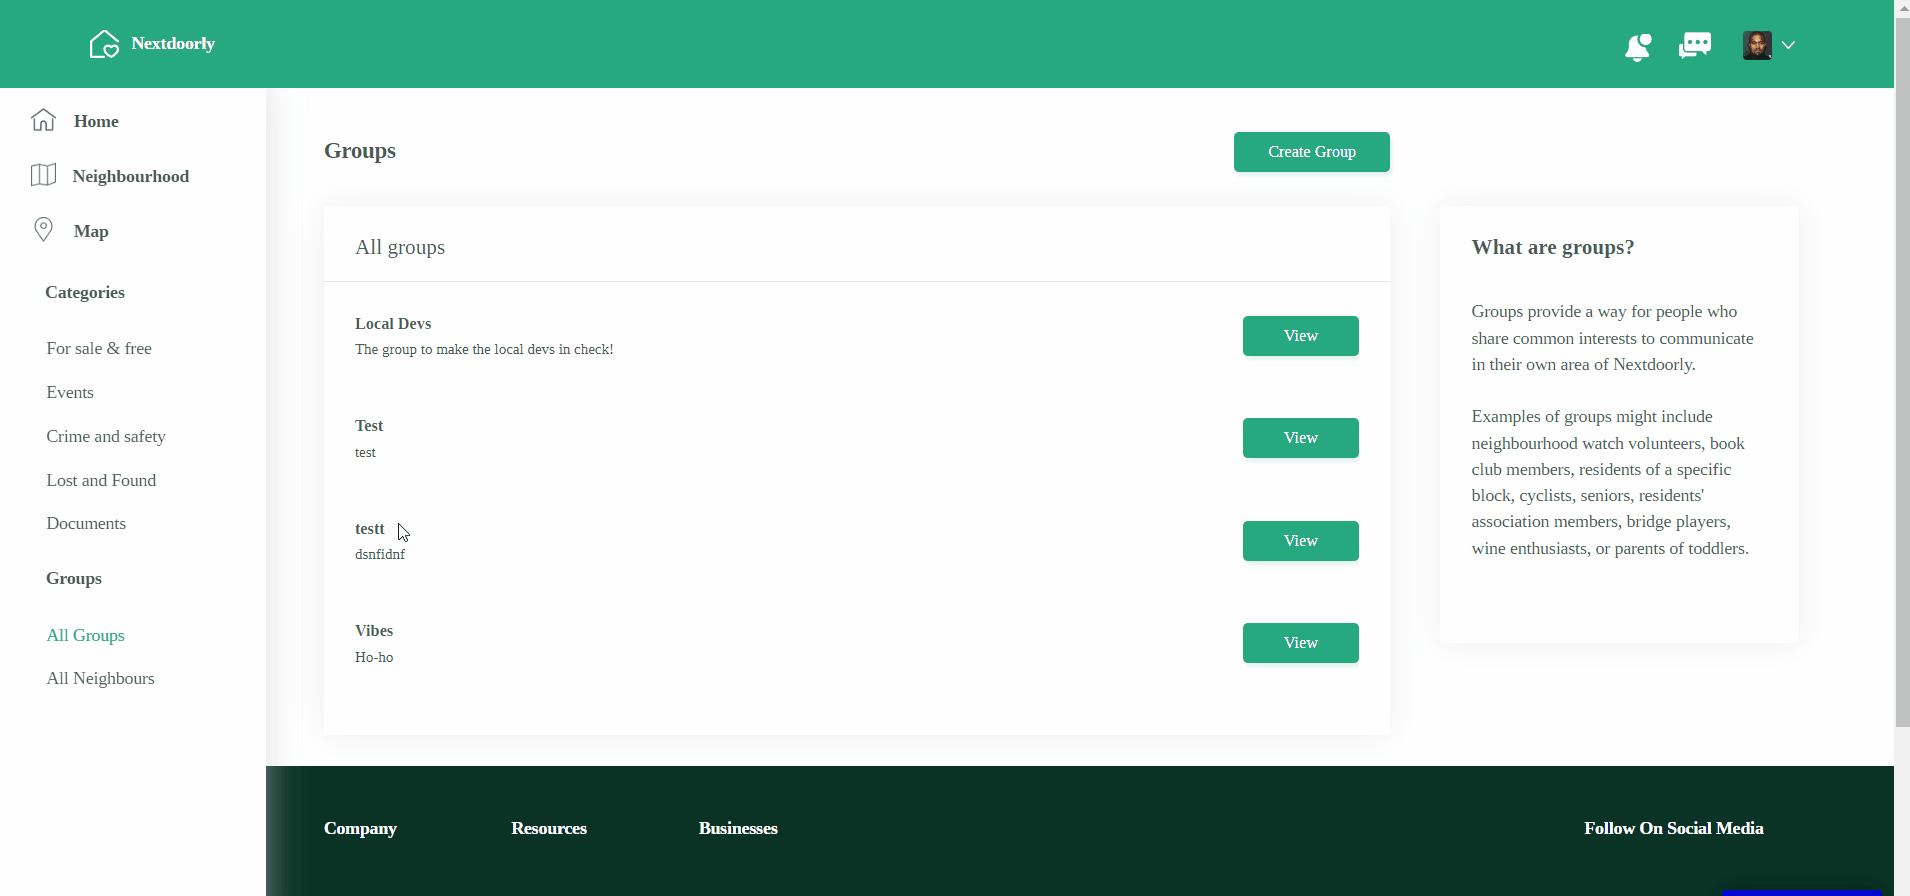Viewport: 1910px width, 896px height.
Task: Click Follow On Social Media heading
Action: click(x=1674, y=828)
